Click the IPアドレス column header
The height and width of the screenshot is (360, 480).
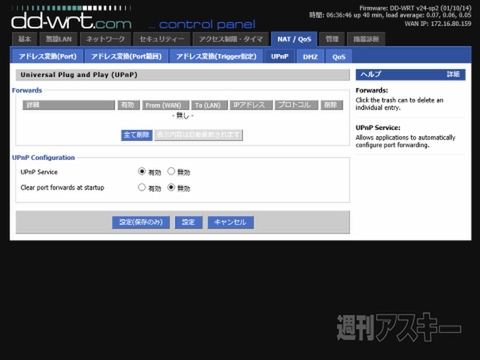[x=251, y=105]
